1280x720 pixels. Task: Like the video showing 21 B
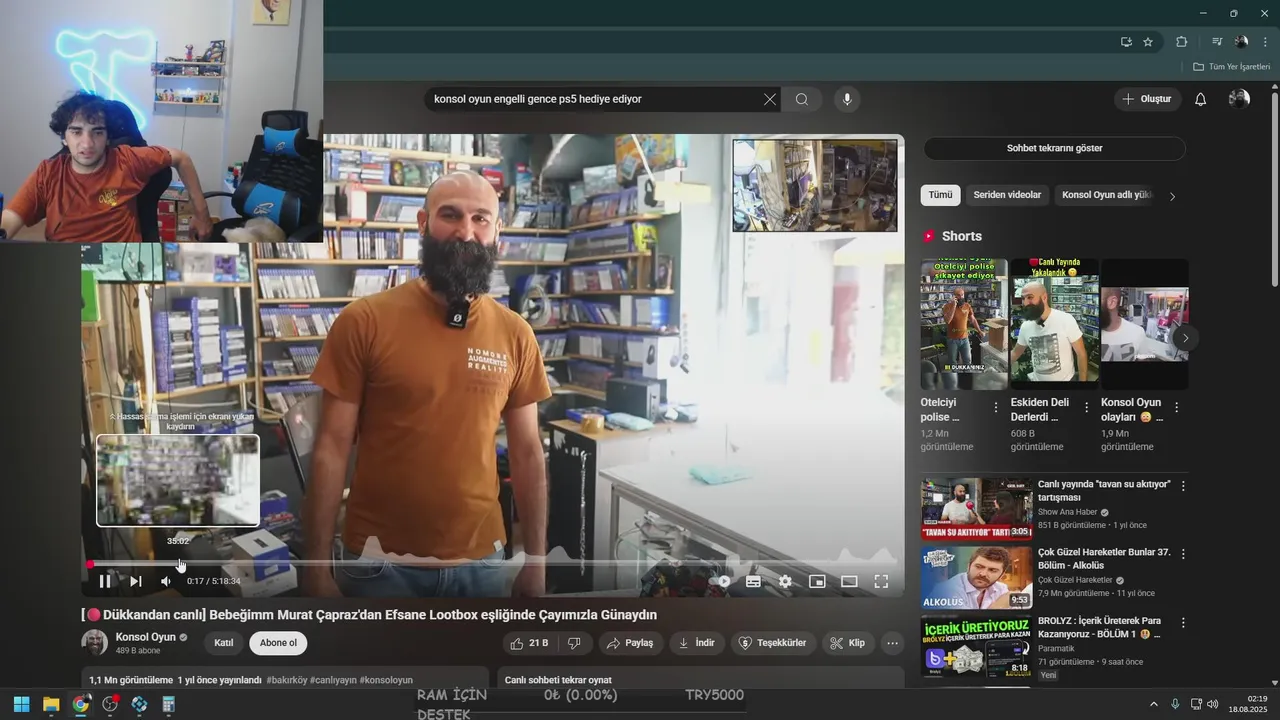point(530,643)
